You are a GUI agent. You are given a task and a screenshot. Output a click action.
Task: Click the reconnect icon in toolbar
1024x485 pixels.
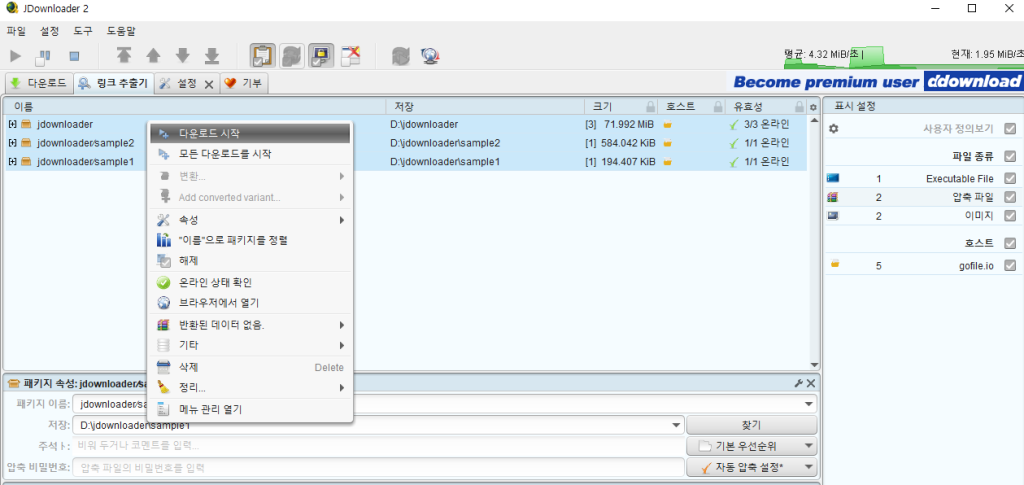tap(400, 57)
